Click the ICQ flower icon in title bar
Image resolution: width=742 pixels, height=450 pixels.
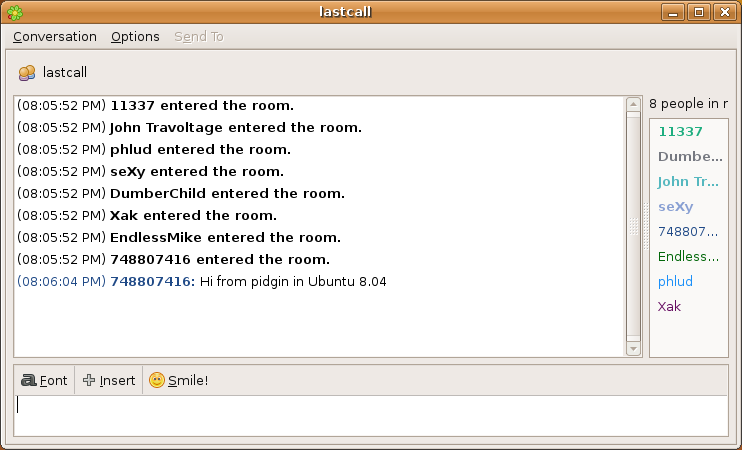point(14,12)
